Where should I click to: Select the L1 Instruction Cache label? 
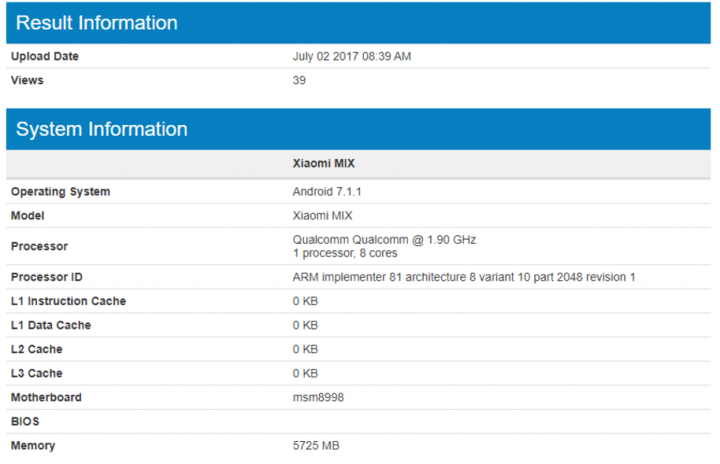tap(68, 301)
